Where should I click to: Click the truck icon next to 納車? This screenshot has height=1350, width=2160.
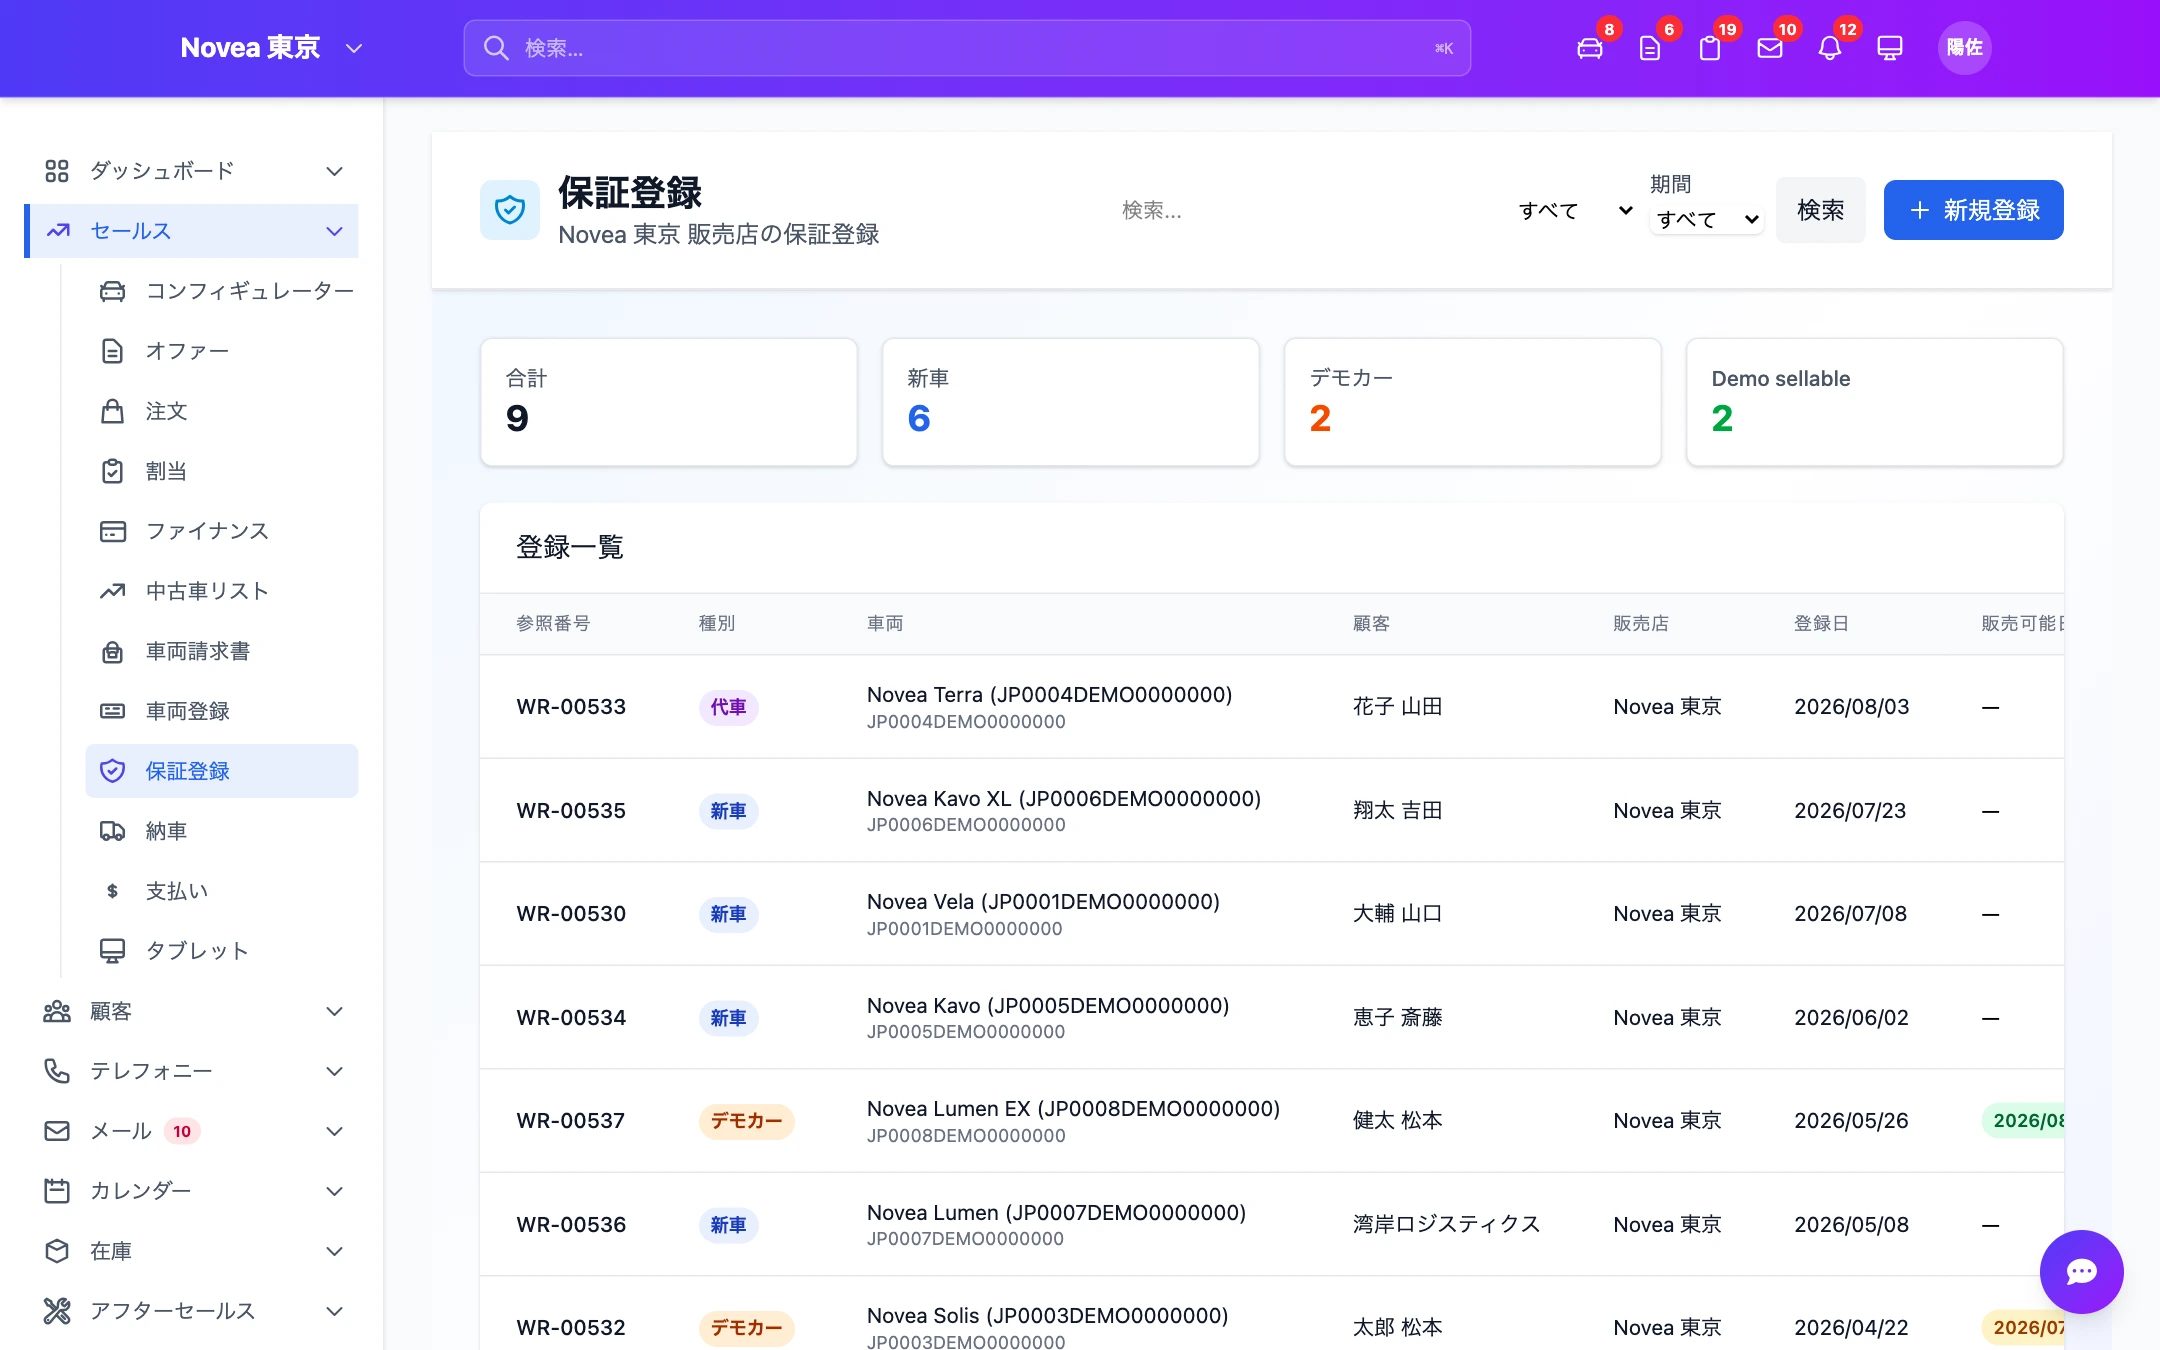click(x=113, y=831)
